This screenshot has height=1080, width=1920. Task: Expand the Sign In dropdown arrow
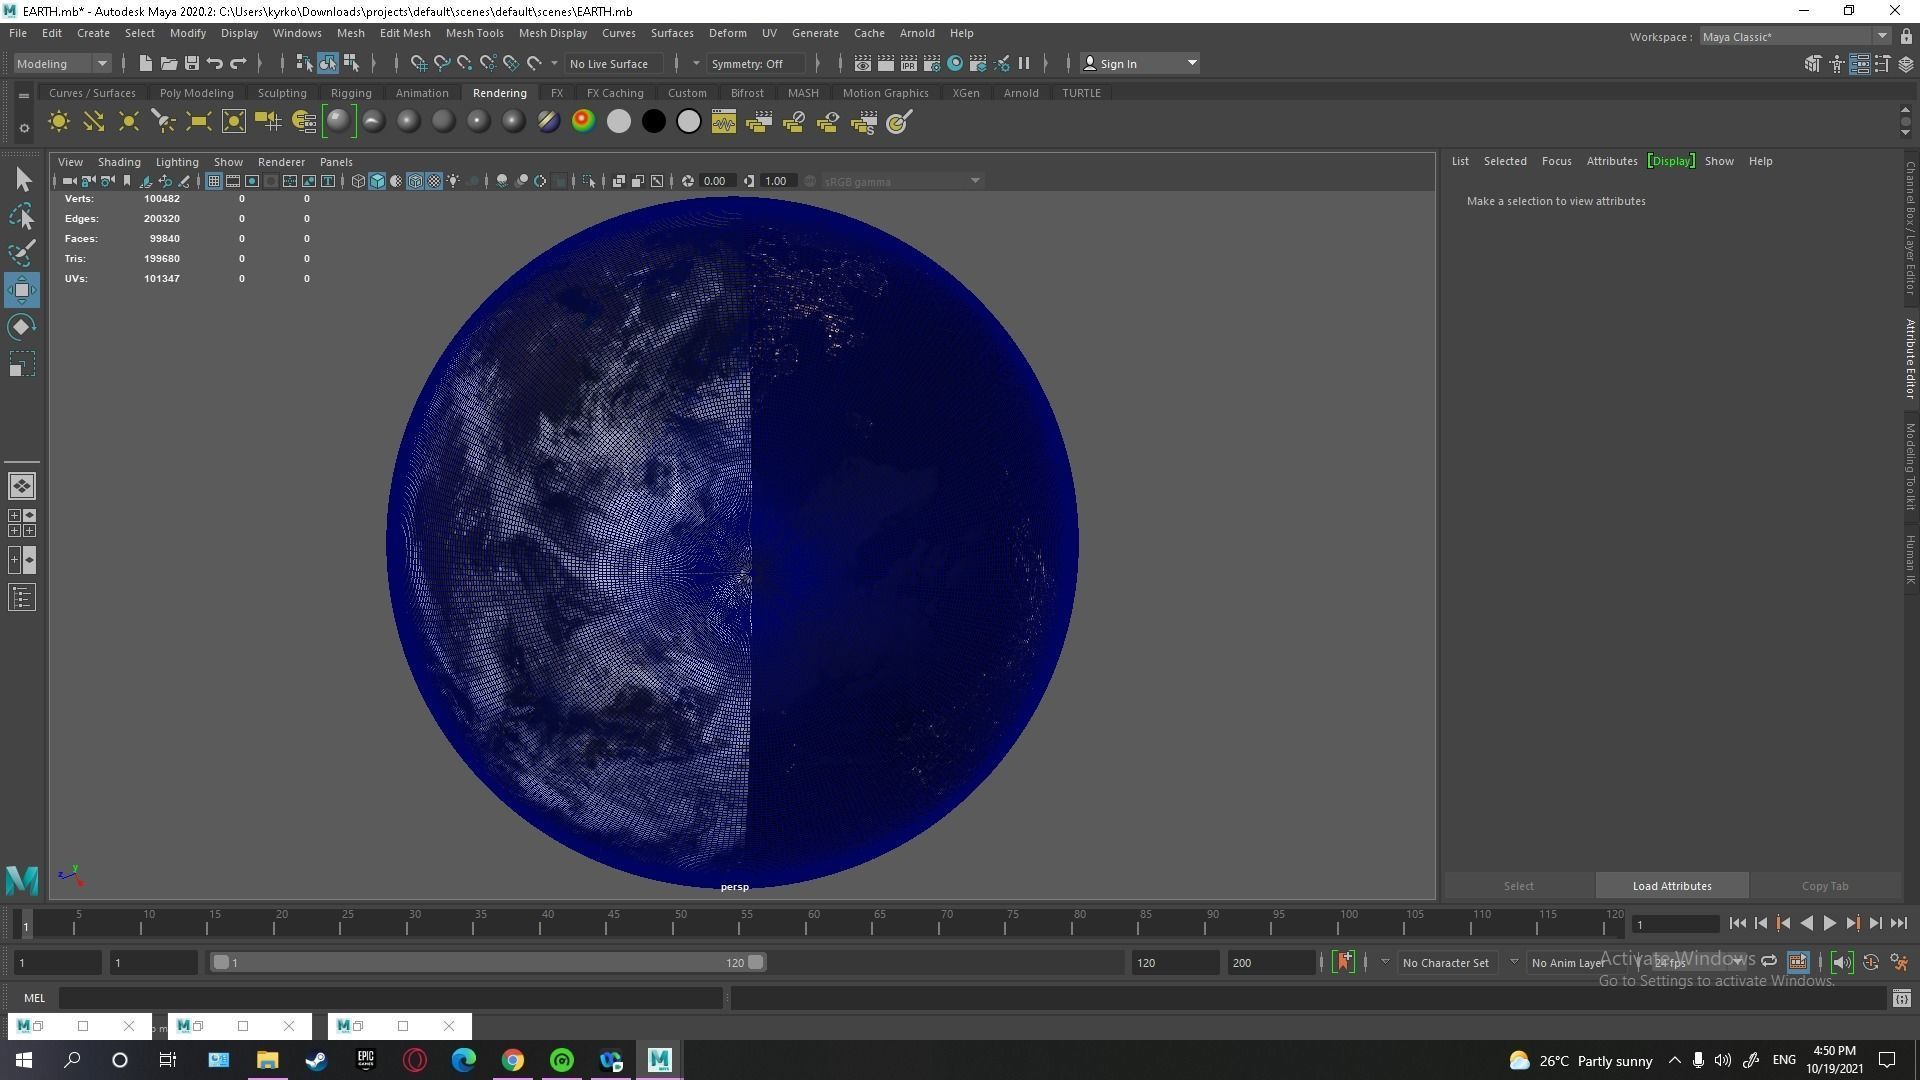coord(1192,63)
